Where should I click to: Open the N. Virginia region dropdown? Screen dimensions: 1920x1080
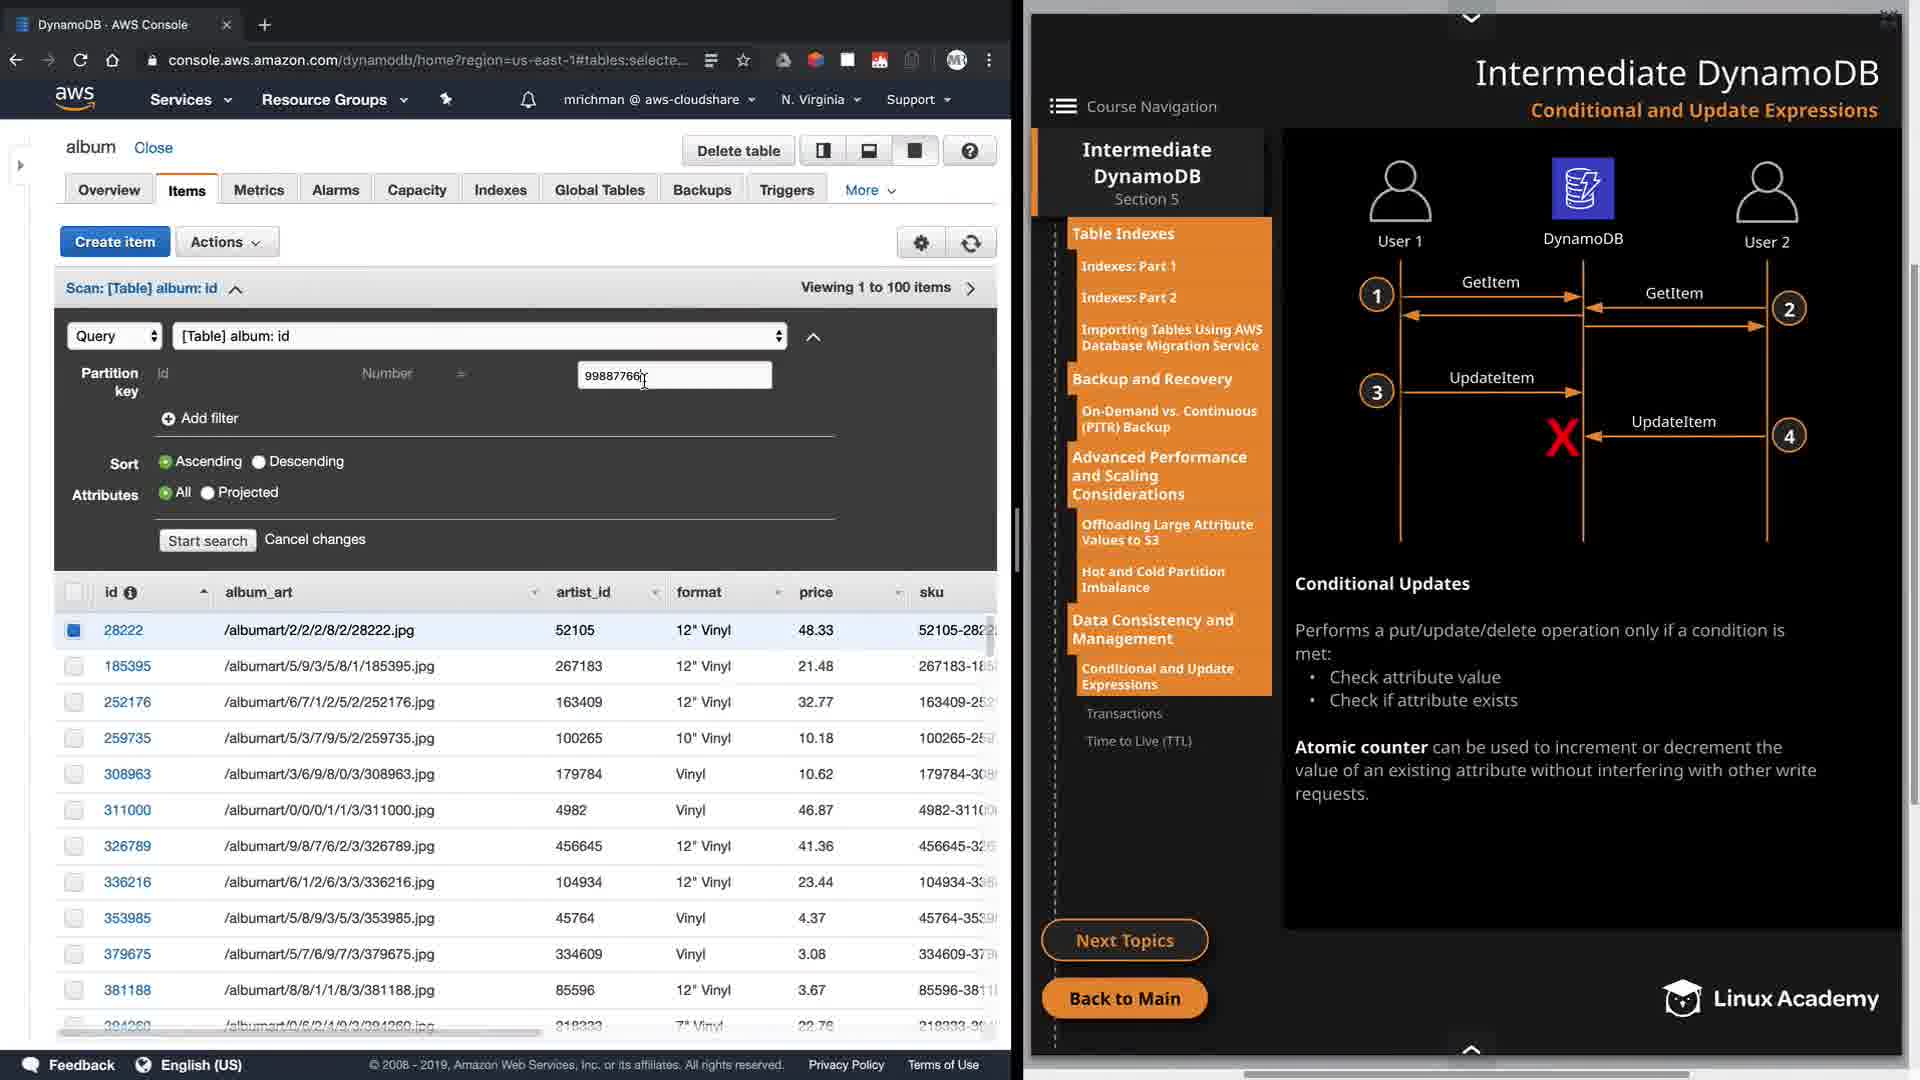(820, 100)
